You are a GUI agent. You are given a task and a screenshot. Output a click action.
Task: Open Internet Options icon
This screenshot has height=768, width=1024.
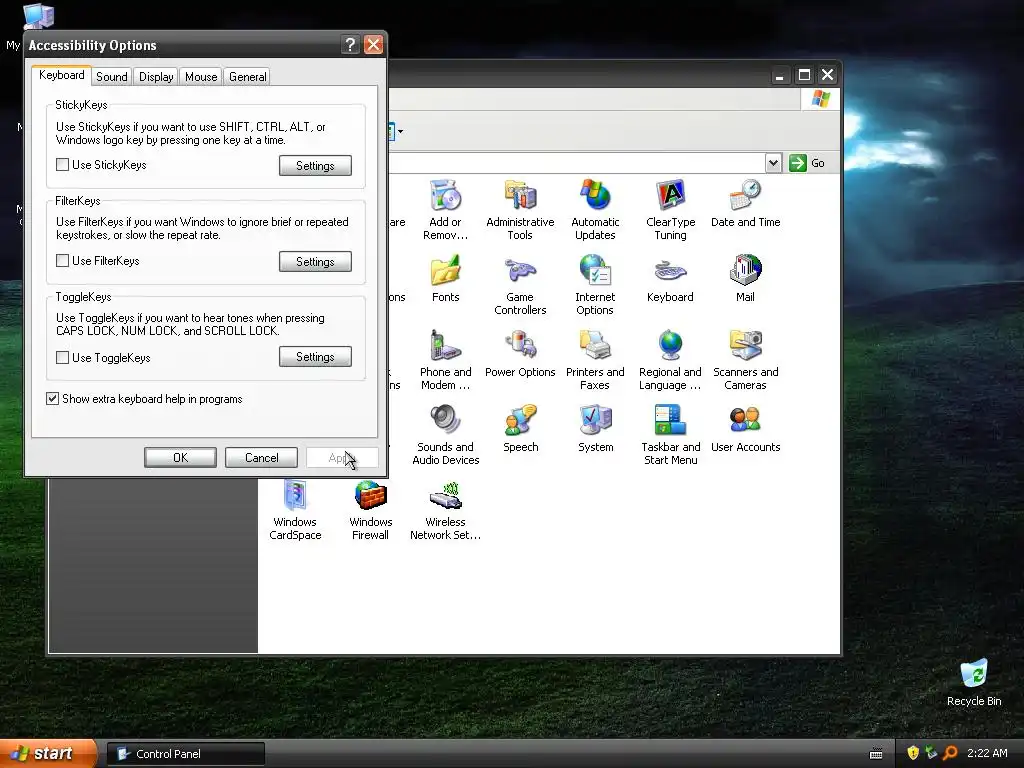click(595, 285)
